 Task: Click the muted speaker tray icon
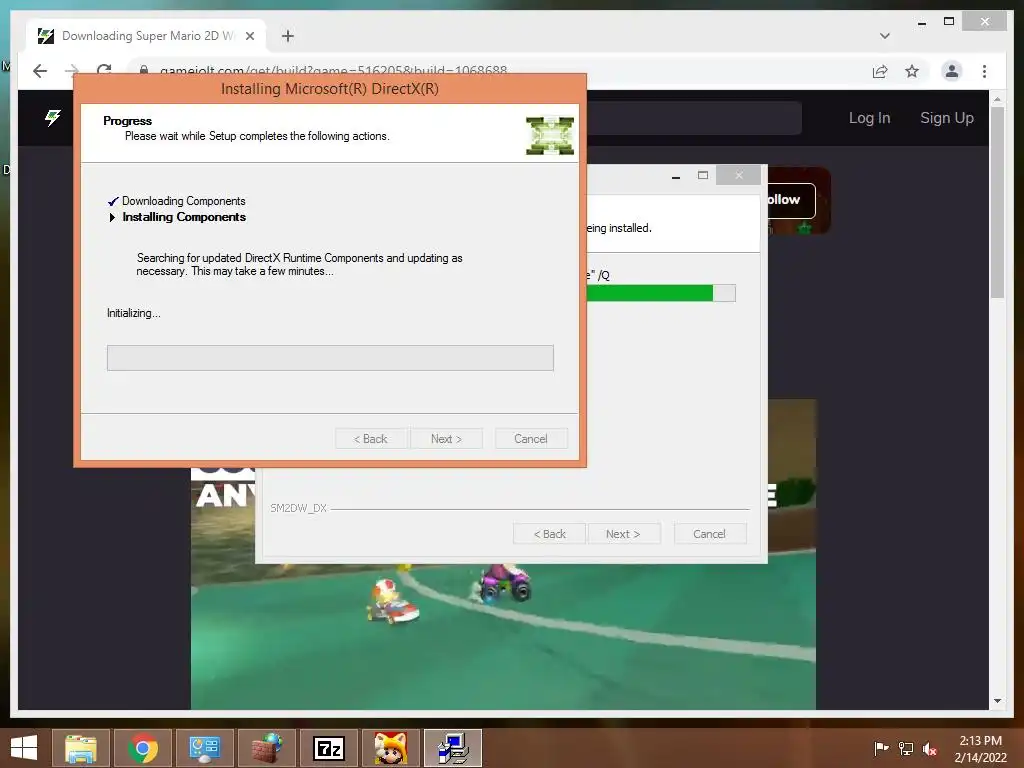930,748
